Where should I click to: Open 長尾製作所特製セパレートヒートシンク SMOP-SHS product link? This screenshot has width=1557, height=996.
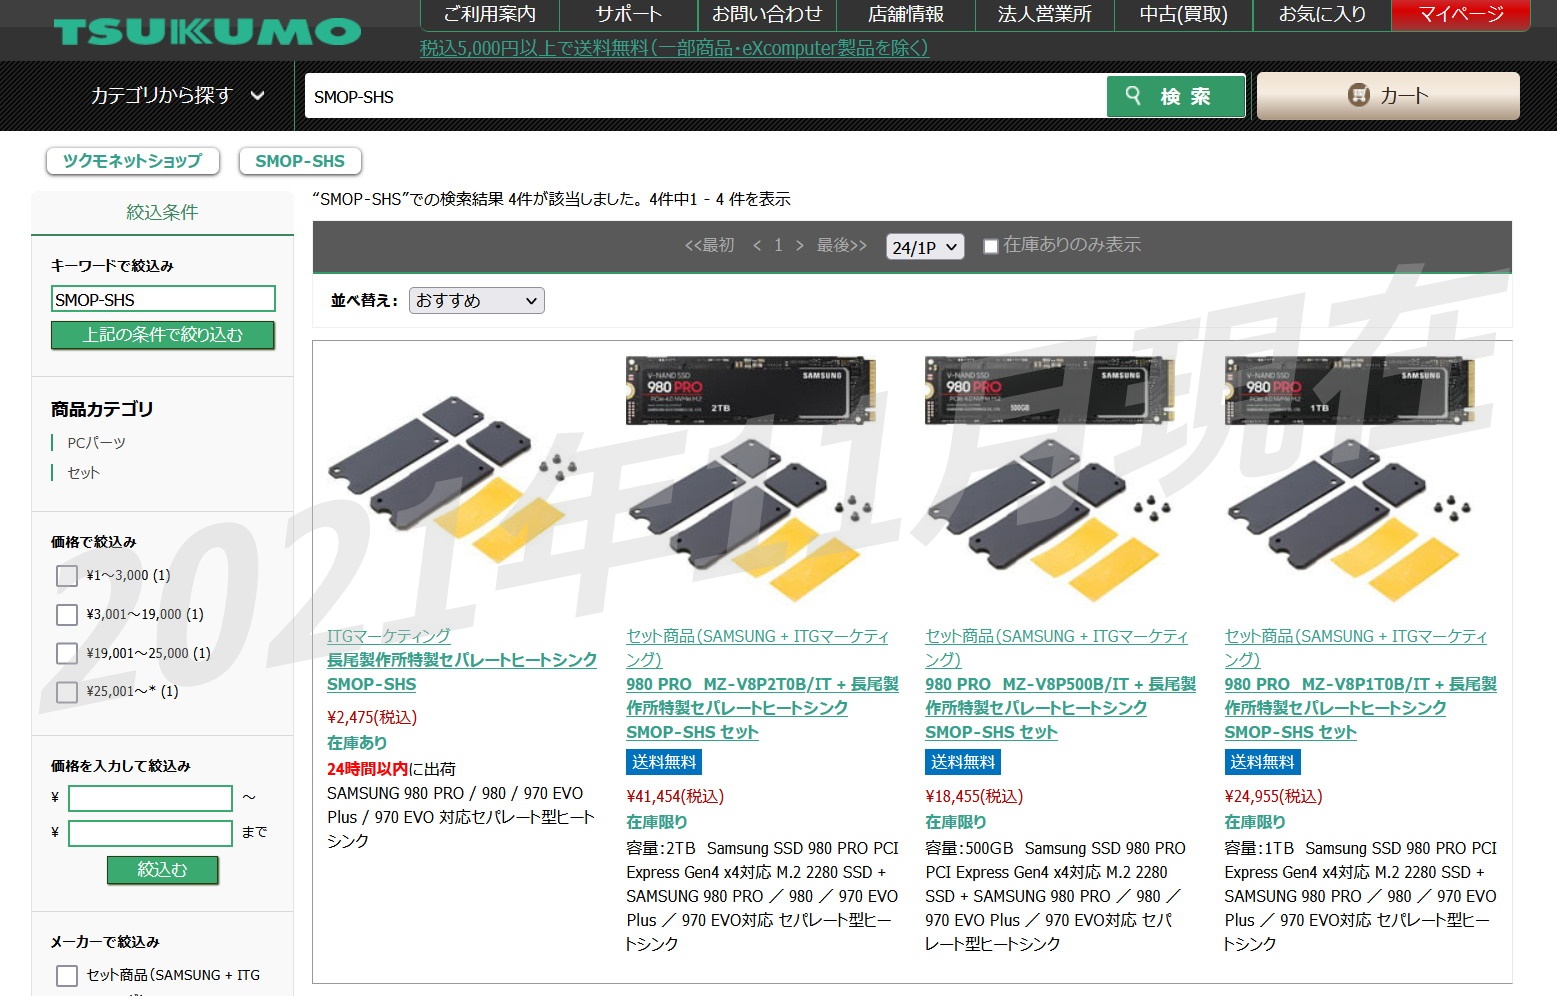click(462, 672)
